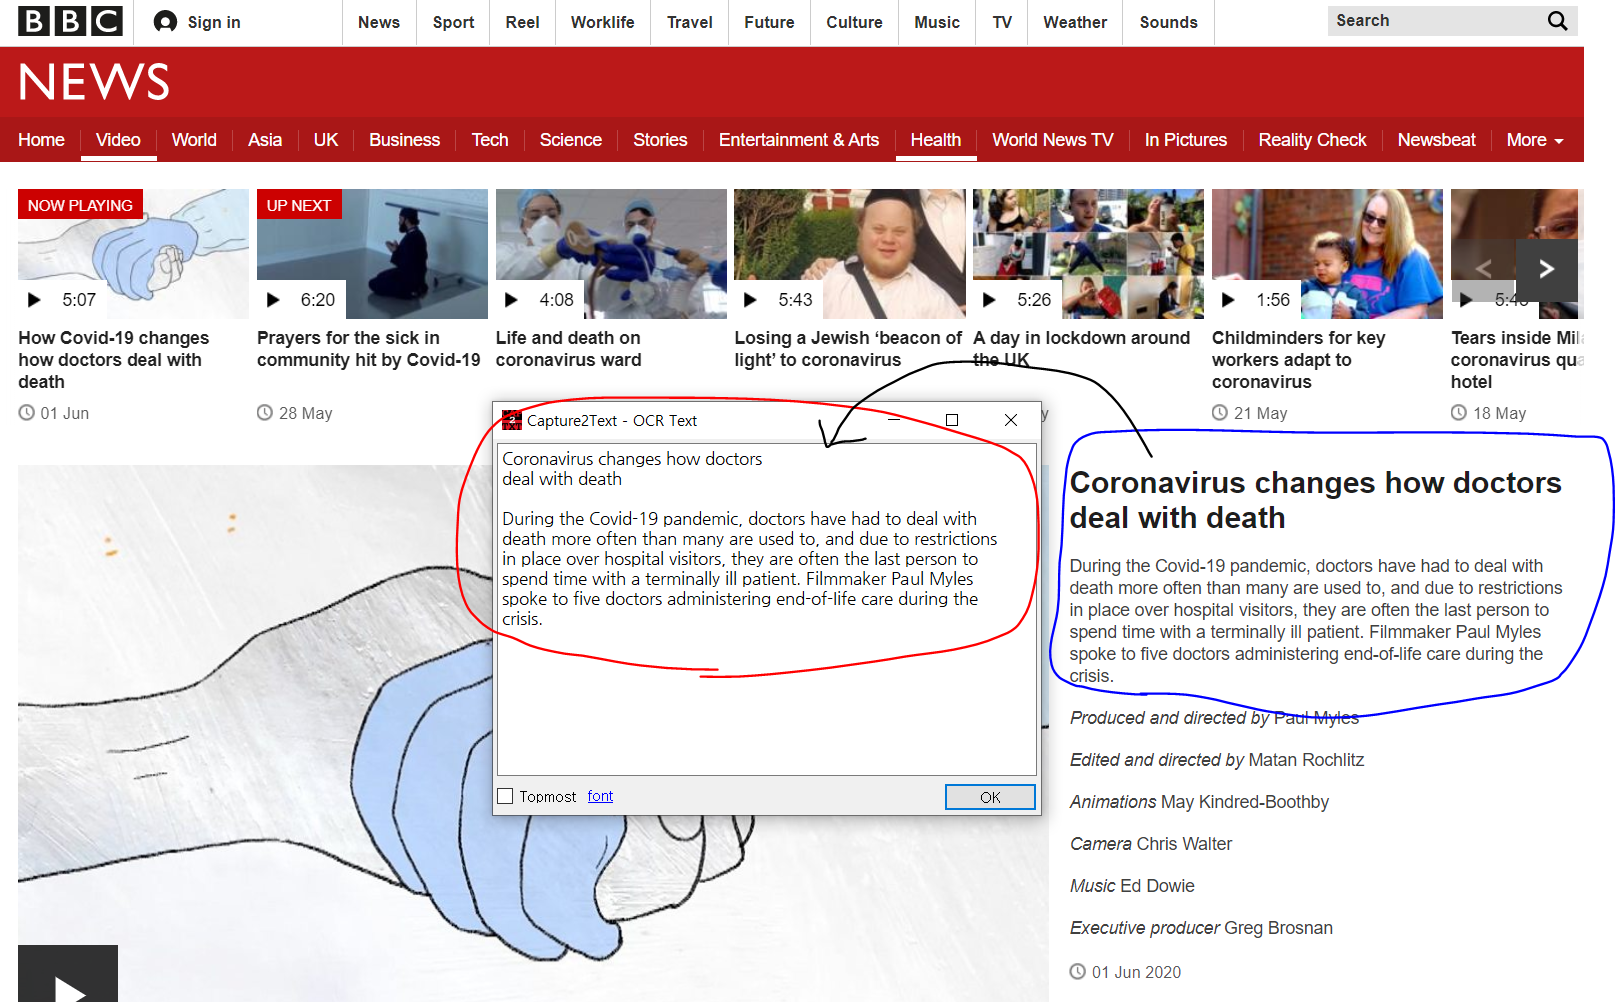Open 'How Covid-19 changes how doctors deal with death' headline
The image size is (1615, 1002).
tap(114, 360)
